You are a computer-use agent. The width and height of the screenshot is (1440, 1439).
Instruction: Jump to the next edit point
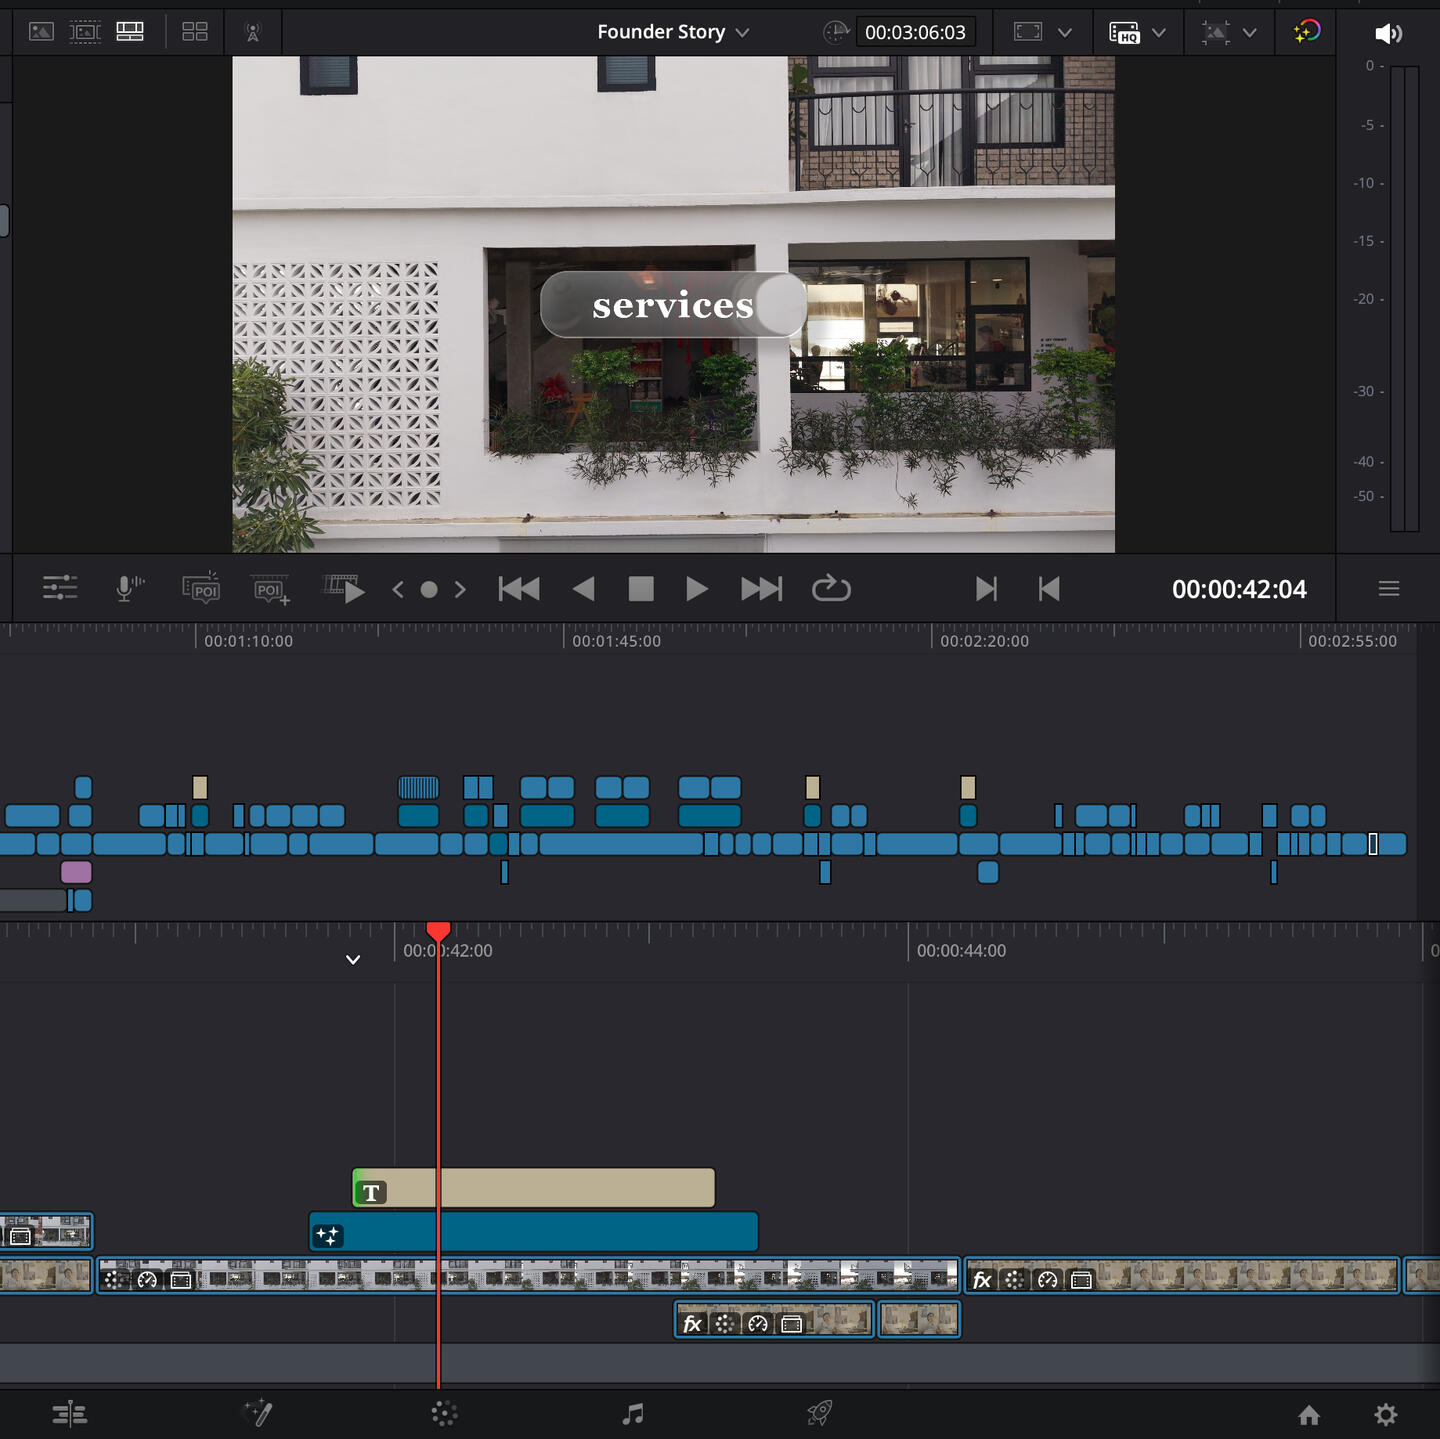tap(985, 589)
